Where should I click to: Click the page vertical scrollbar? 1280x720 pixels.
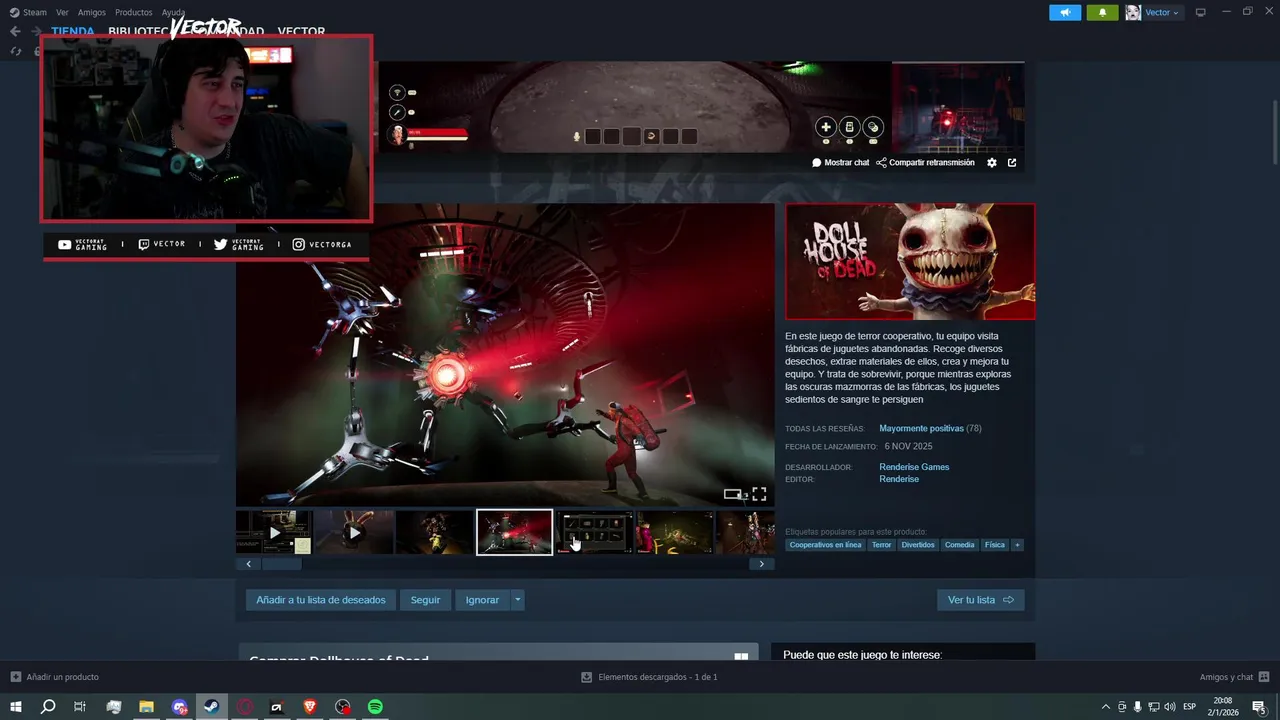1275,133
